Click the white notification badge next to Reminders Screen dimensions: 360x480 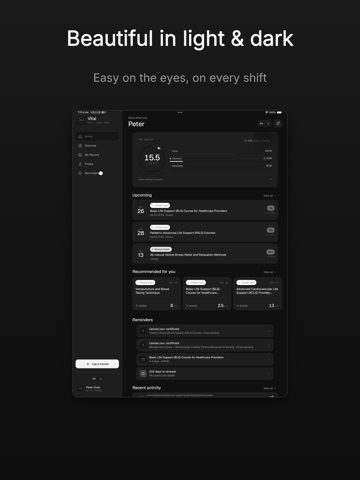(x=101, y=173)
